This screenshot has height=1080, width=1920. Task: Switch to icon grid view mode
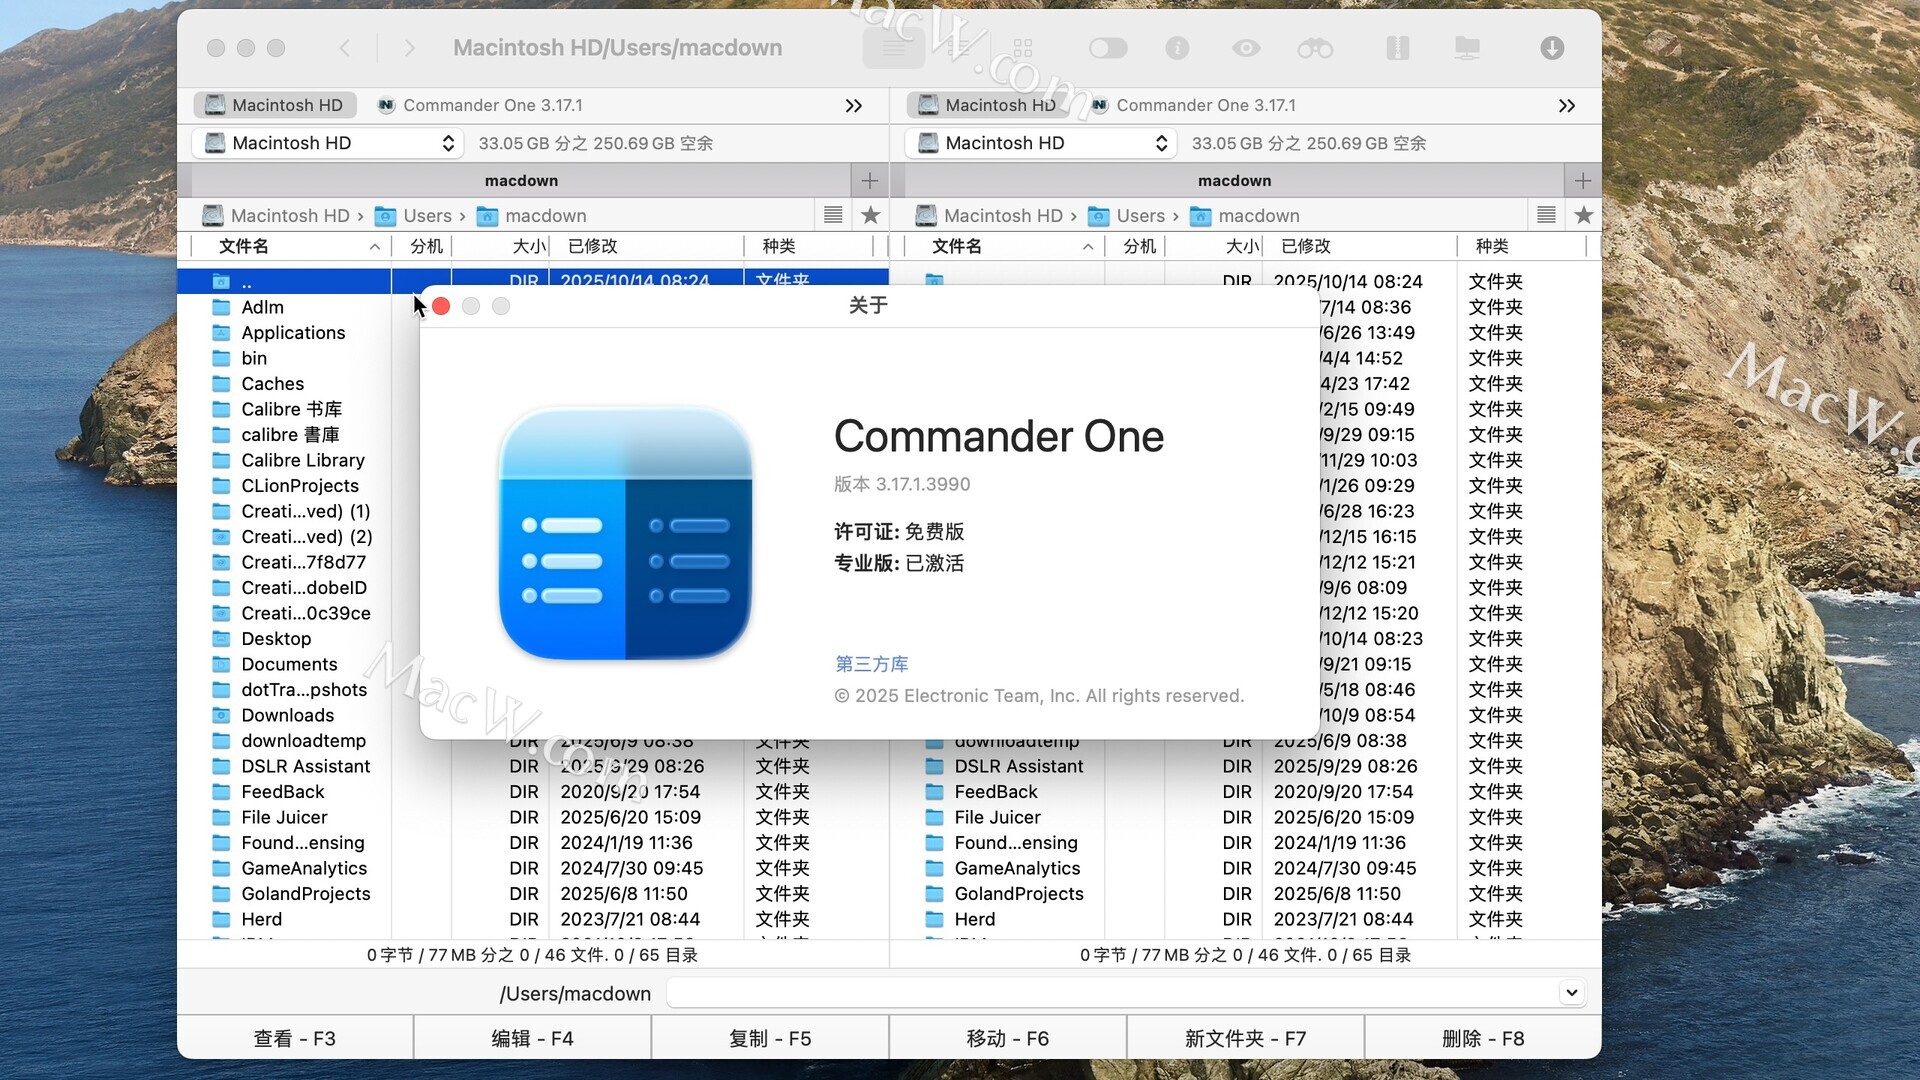[1022, 48]
